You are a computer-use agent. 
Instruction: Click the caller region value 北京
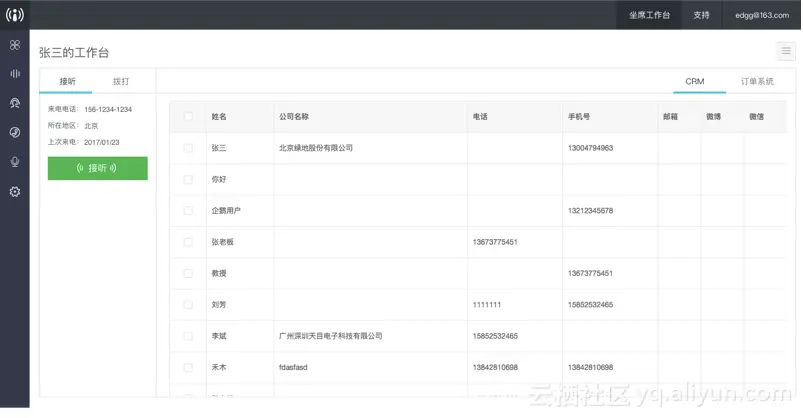(x=91, y=126)
